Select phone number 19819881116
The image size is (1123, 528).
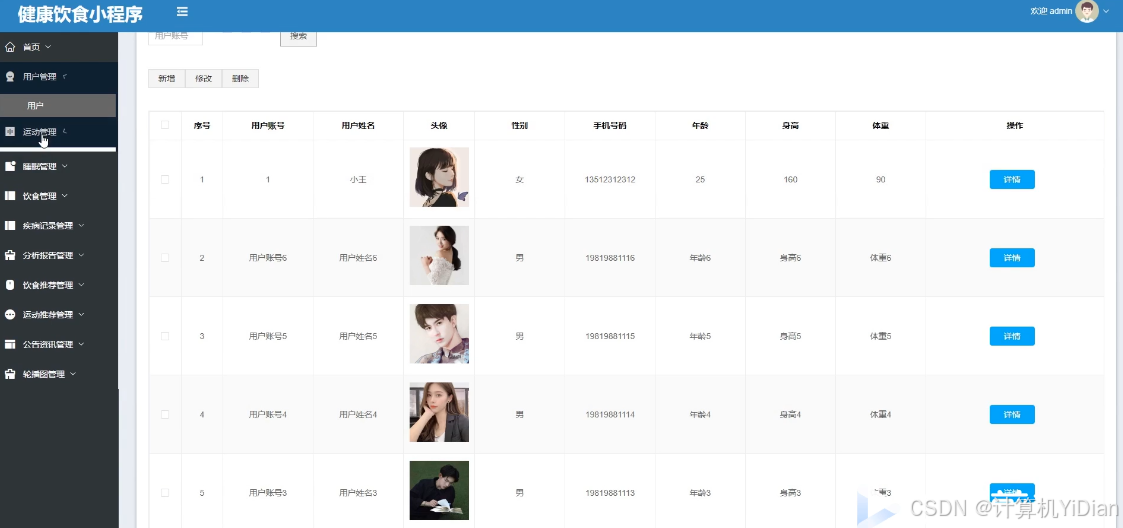(610, 258)
